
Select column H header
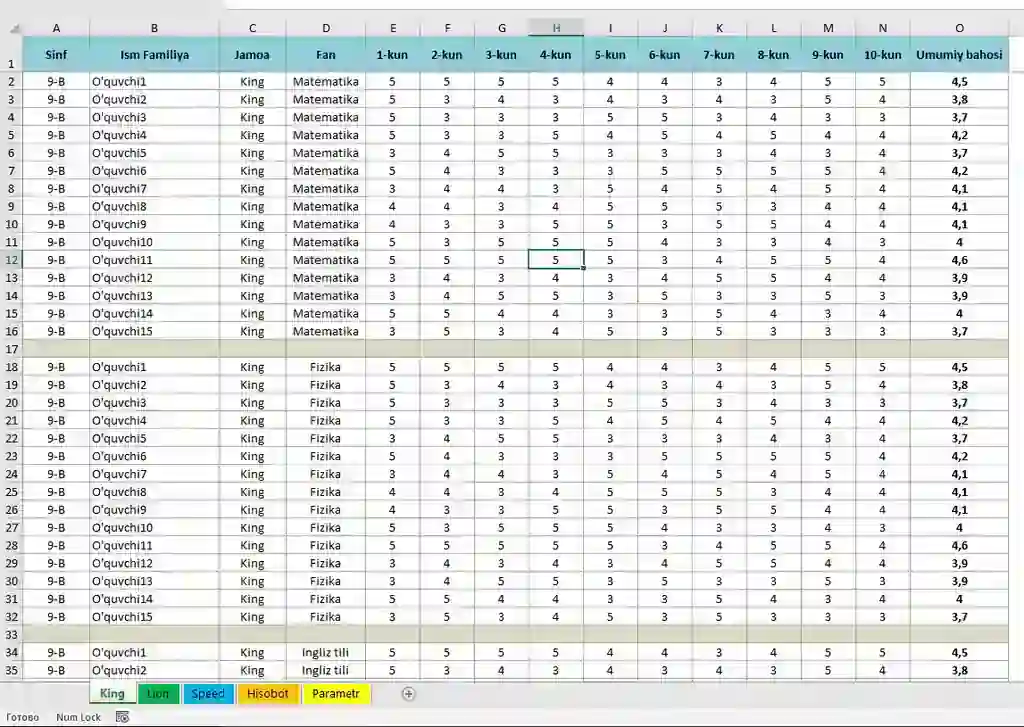(x=556, y=28)
